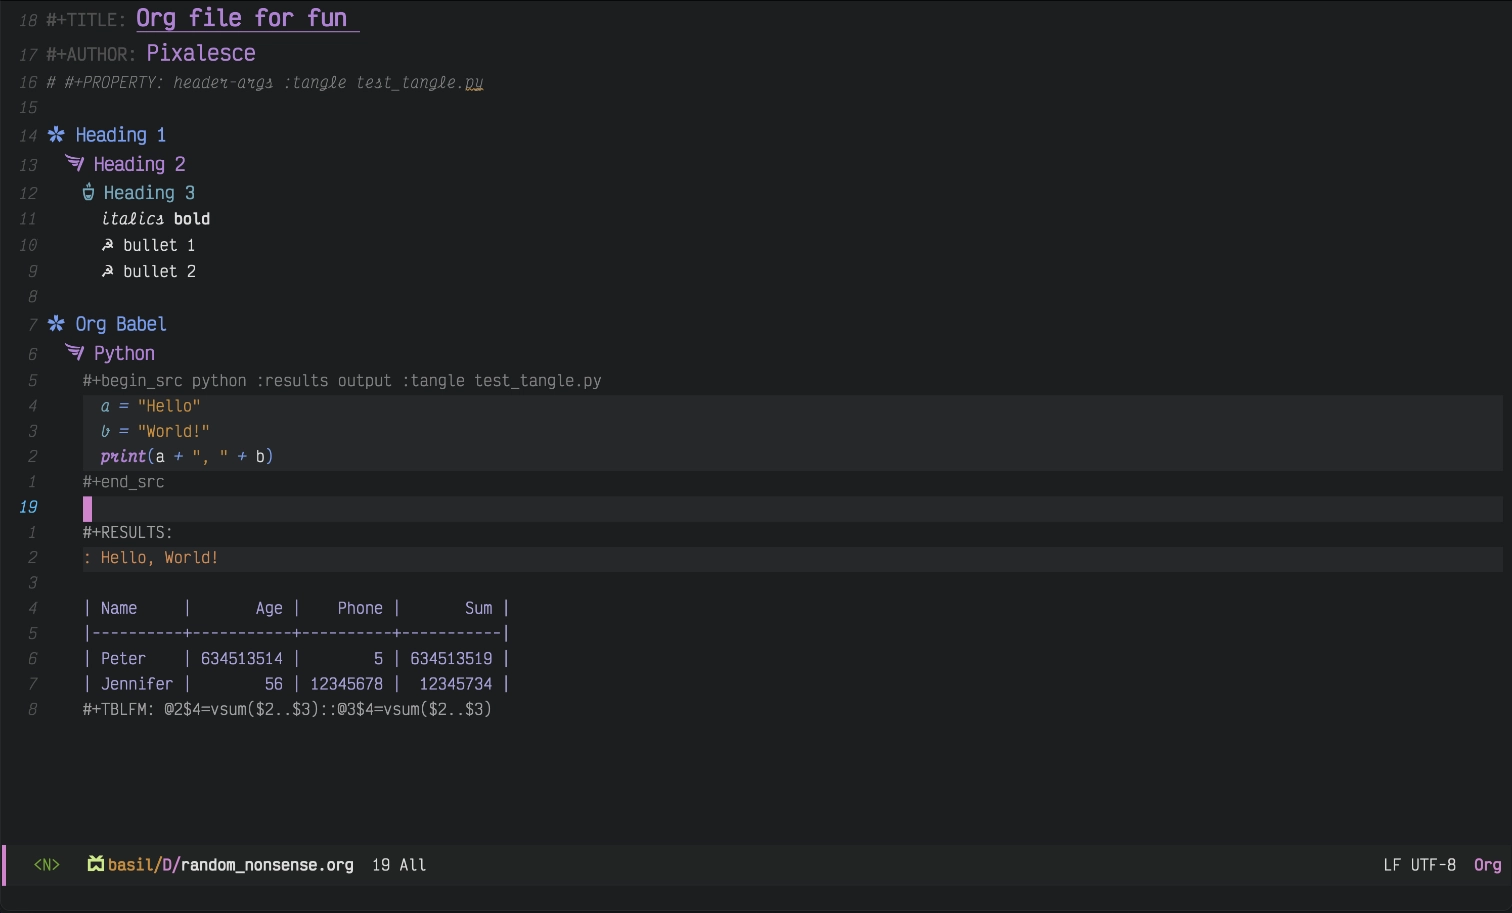
Task: Click the cup icon before Heading 3
Action: 88,191
